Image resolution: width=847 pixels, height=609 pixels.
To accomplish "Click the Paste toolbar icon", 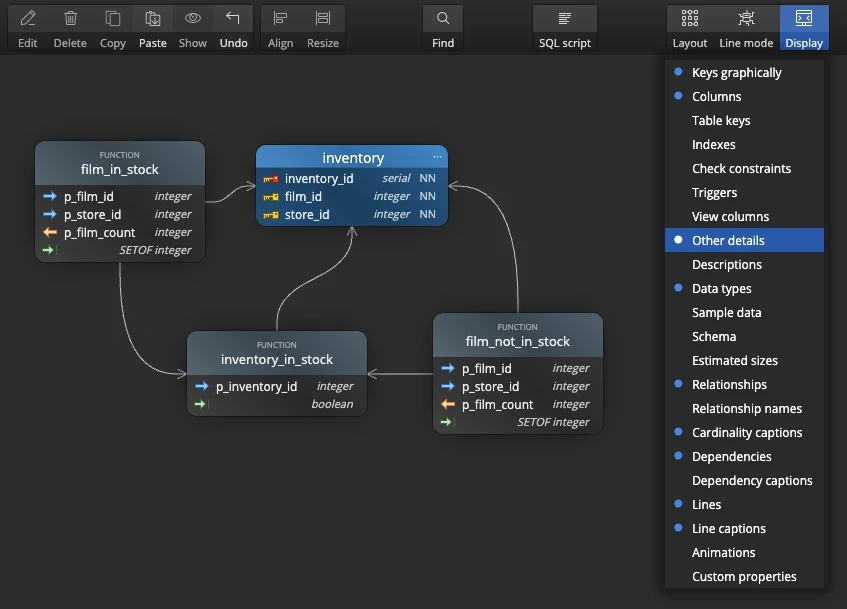I will [153, 19].
